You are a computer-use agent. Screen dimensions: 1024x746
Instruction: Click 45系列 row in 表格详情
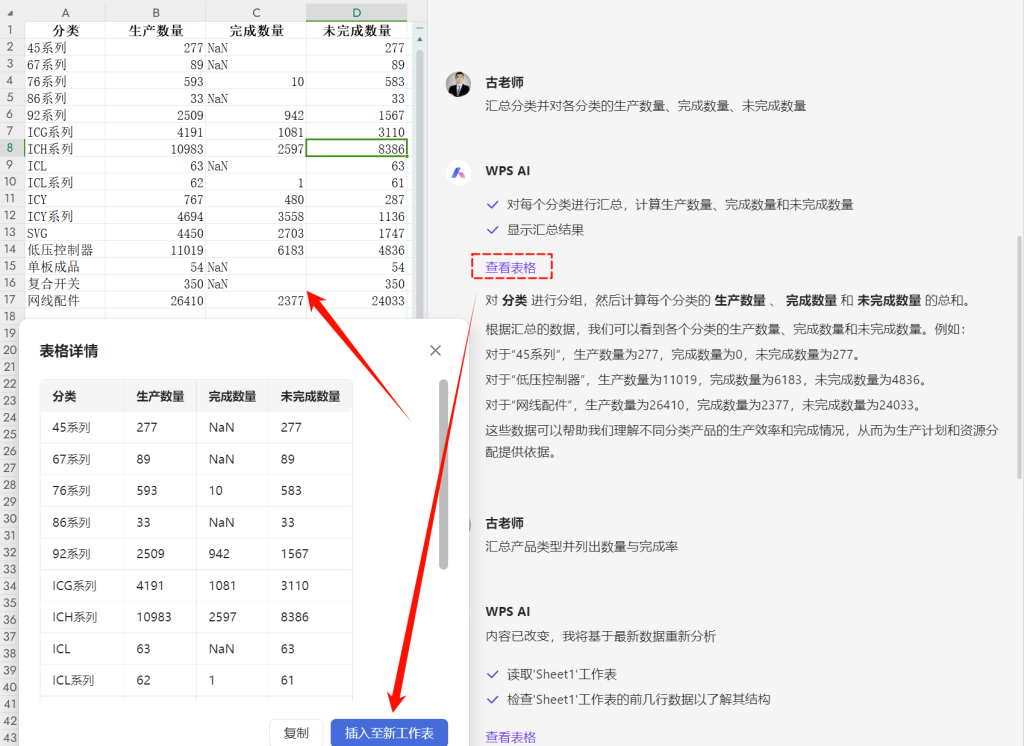[x=196, y=427]
